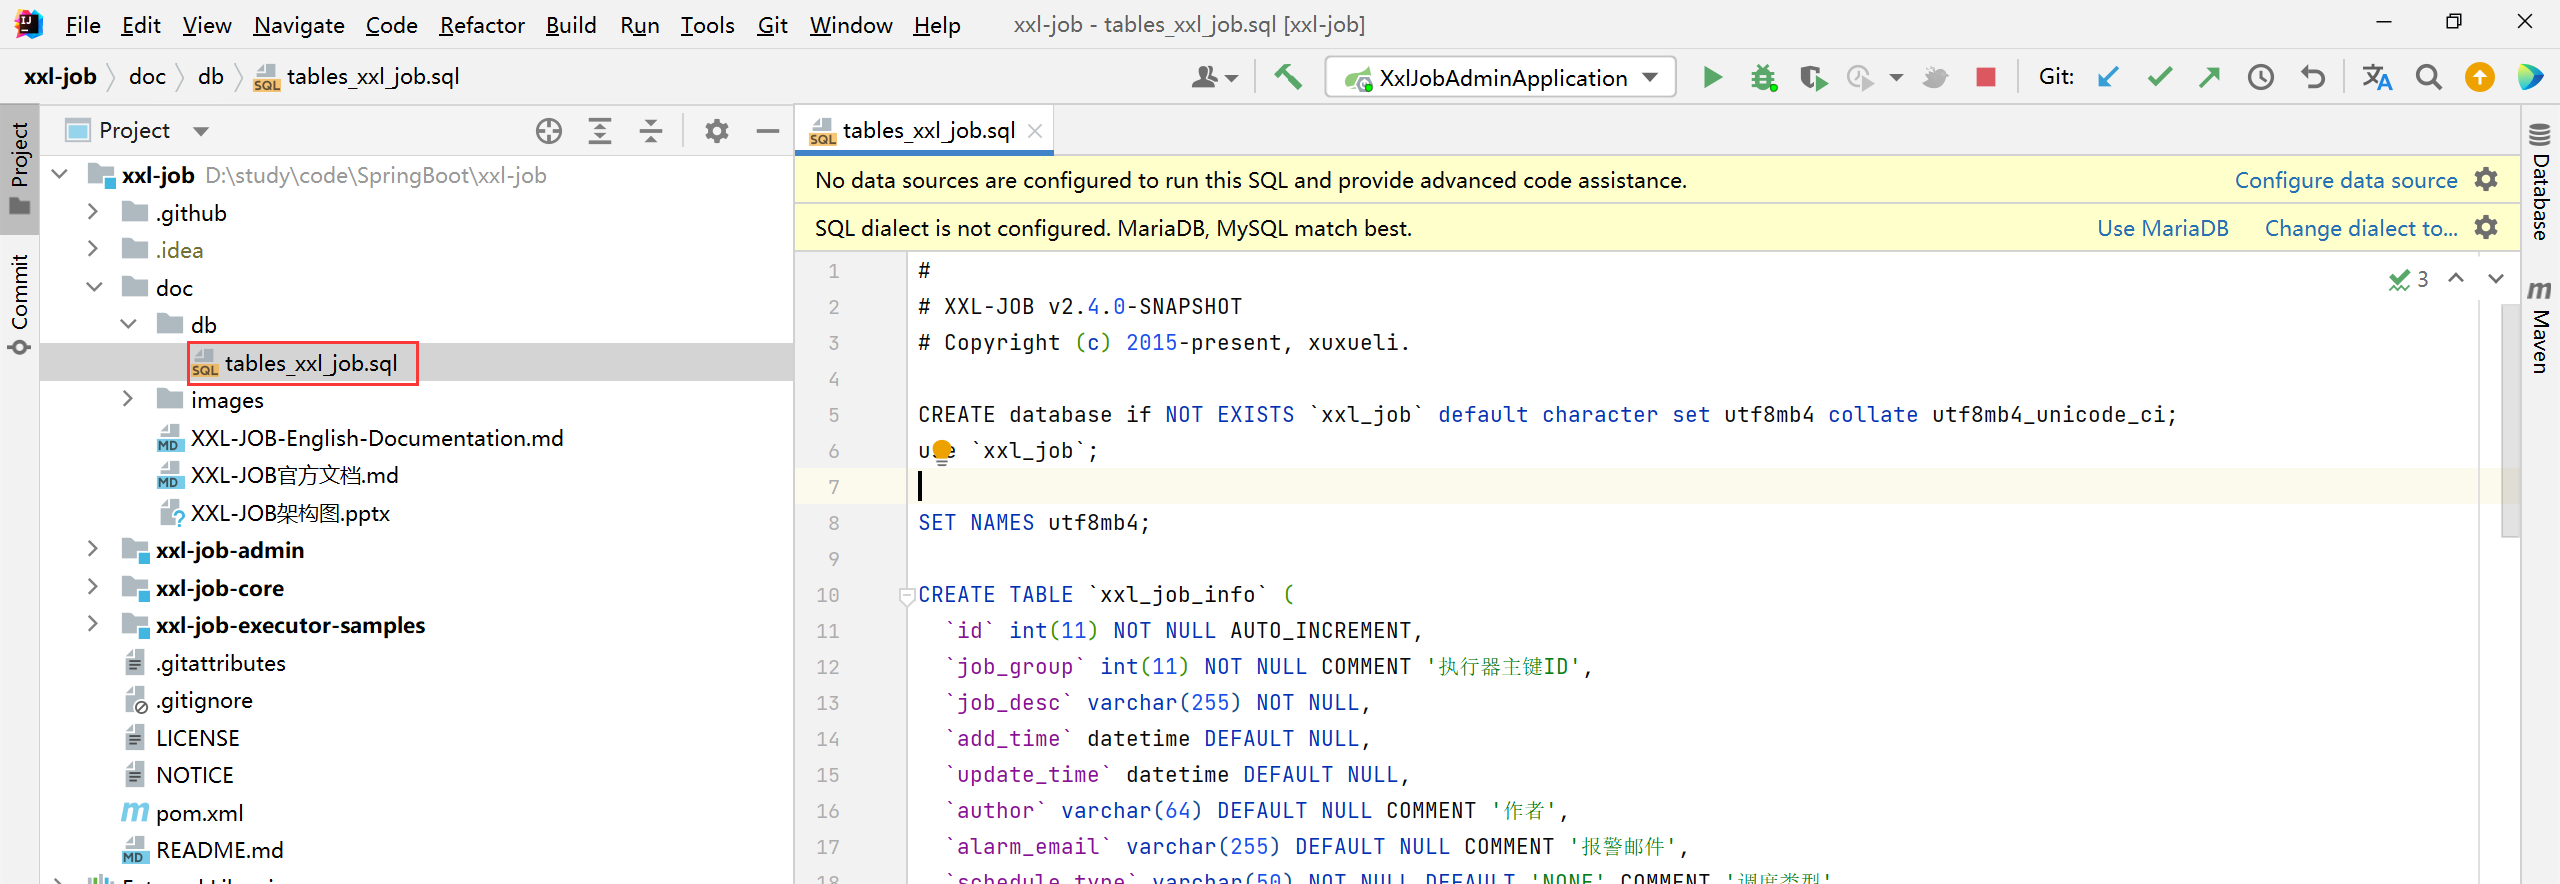This screenshot has height=884, width=2560.
Task: Expand the .github folder
Action: pos(93,212)
